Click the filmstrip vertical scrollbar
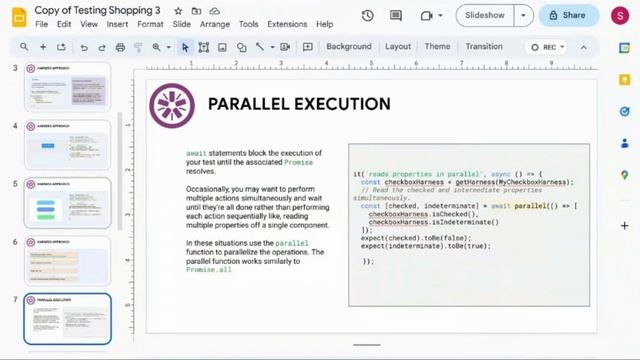This screenshot has width=640, height=360. tap(120, 171)
